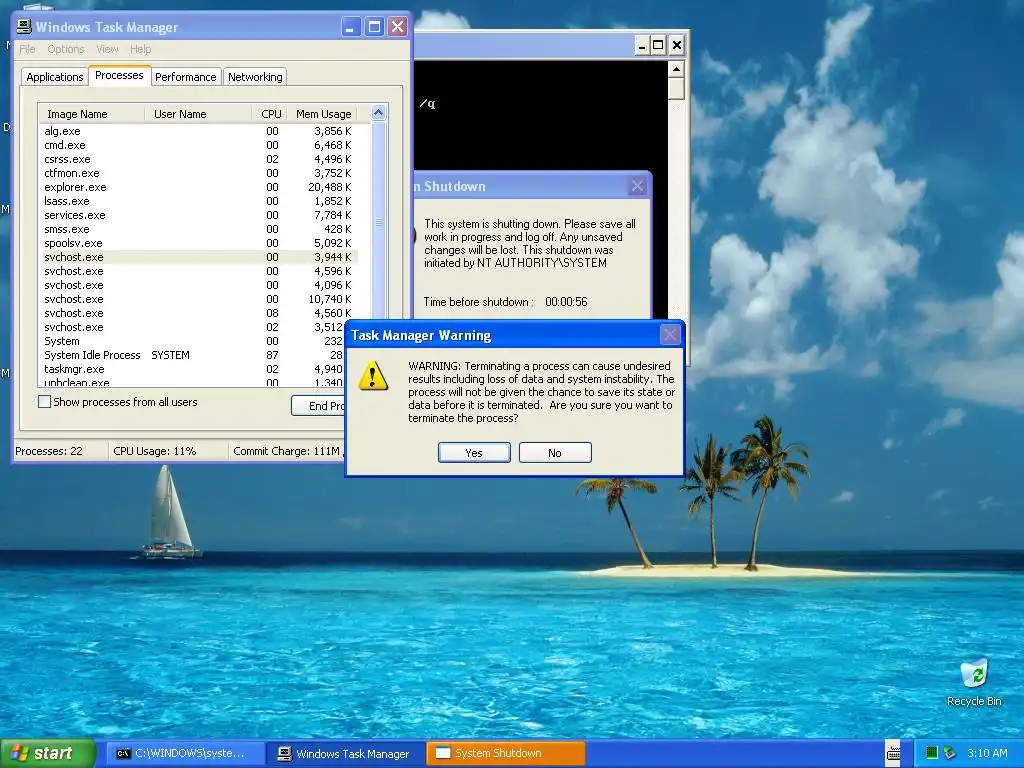Image resolution: width=1024 pixels, height=768 pixels.
Task: Select the alg.exe process
Action: click(x=199, y=131)
